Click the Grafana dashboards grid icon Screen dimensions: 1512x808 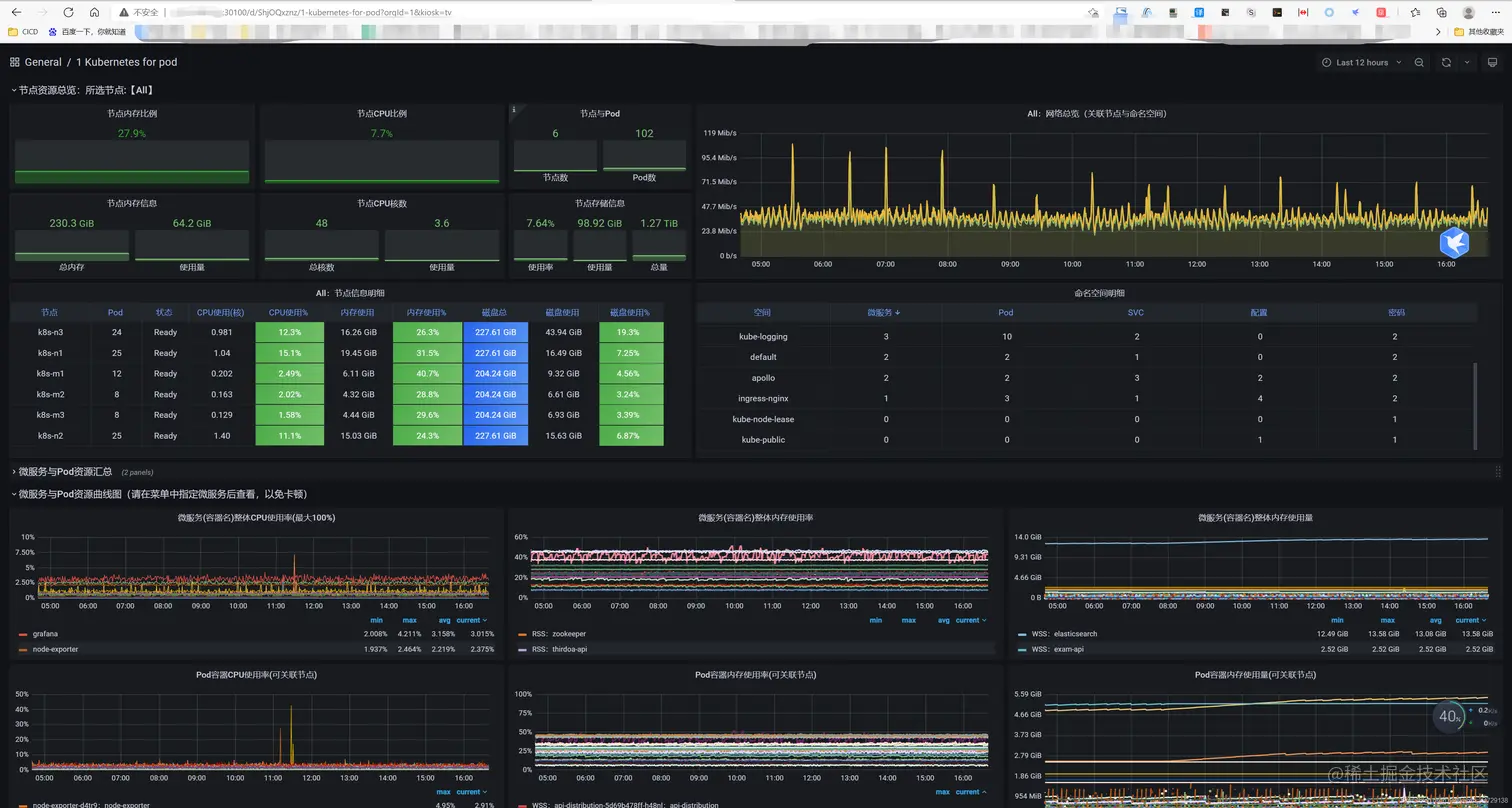(x=15, y=62)
